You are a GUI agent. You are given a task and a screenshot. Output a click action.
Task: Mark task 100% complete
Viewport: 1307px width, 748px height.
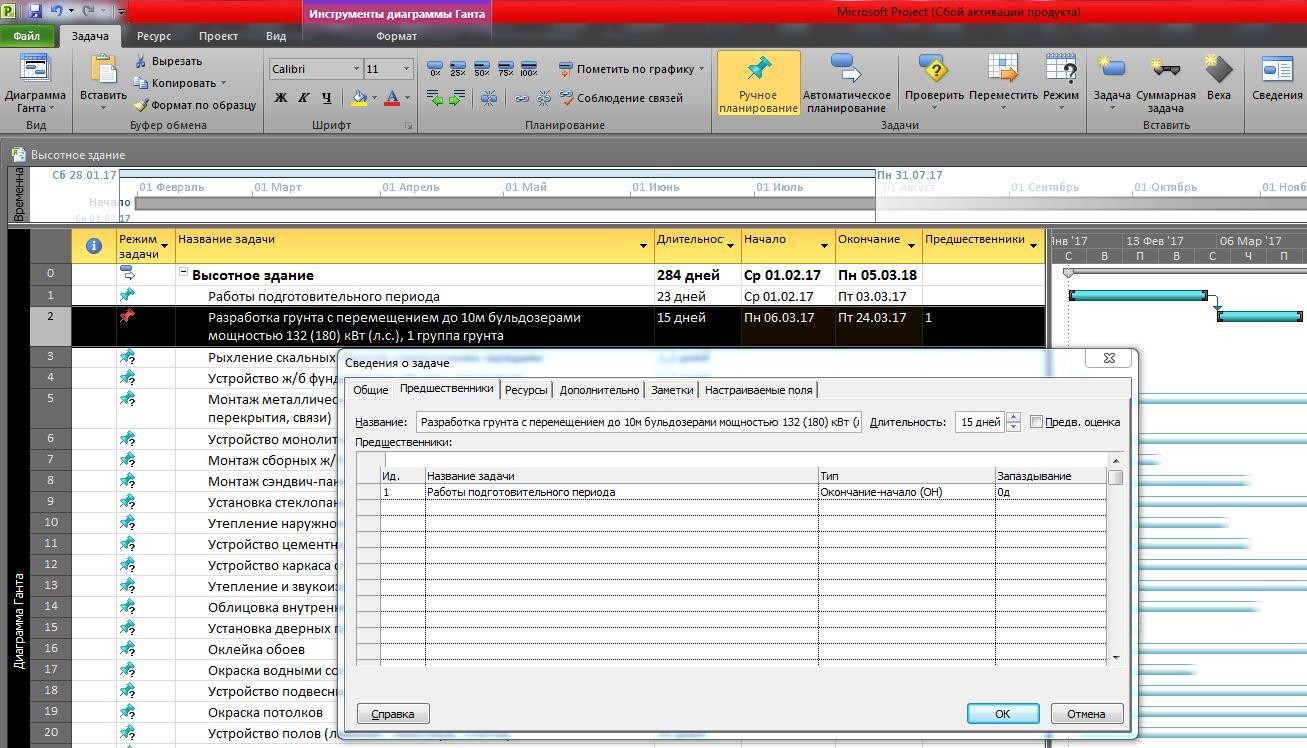click(529, 69)
